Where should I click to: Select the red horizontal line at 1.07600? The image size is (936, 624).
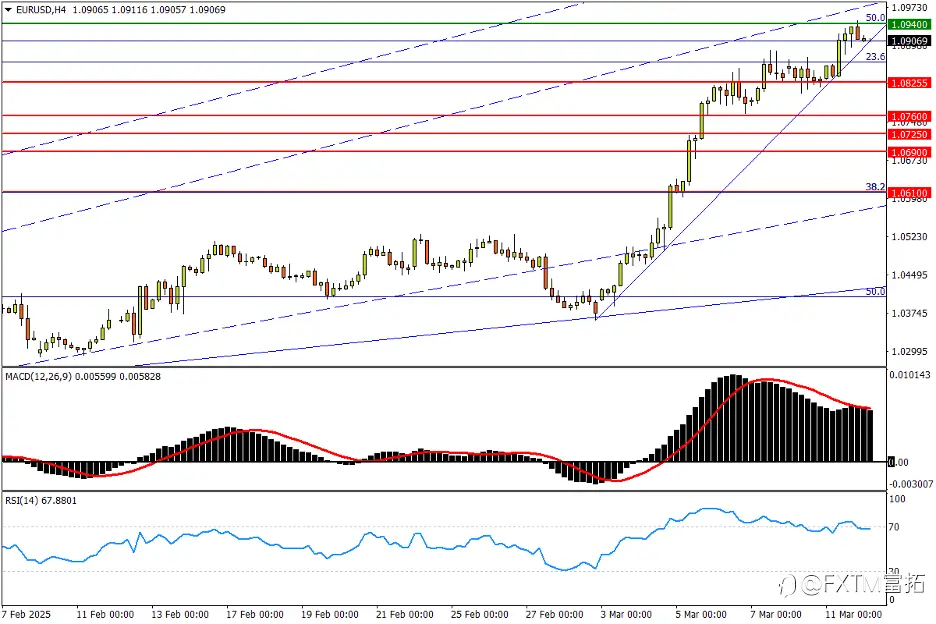point(444,115)
